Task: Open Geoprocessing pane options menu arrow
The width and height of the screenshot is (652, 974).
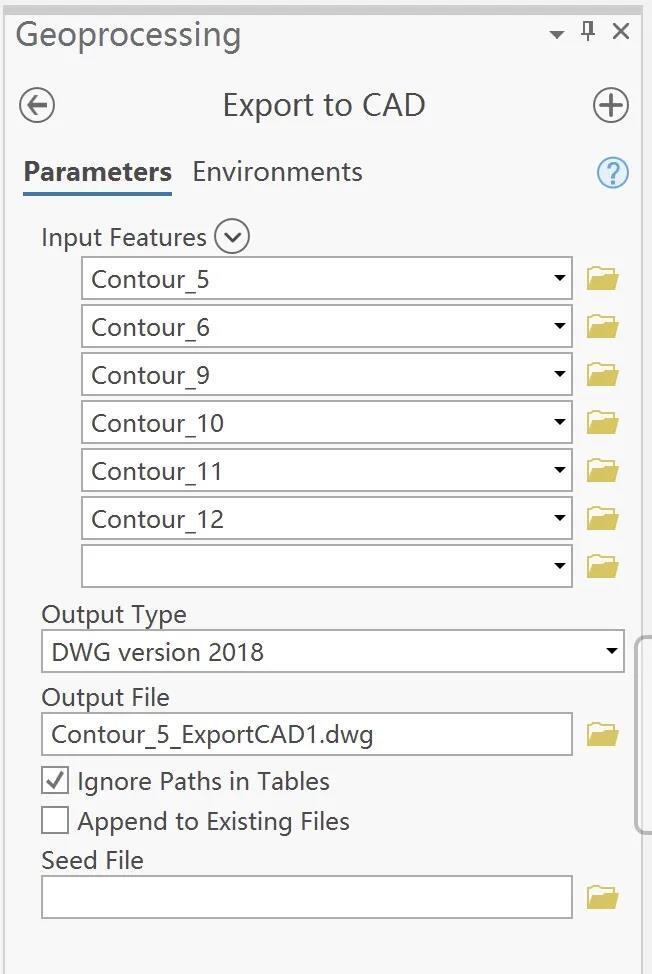Action: (557, 34)
